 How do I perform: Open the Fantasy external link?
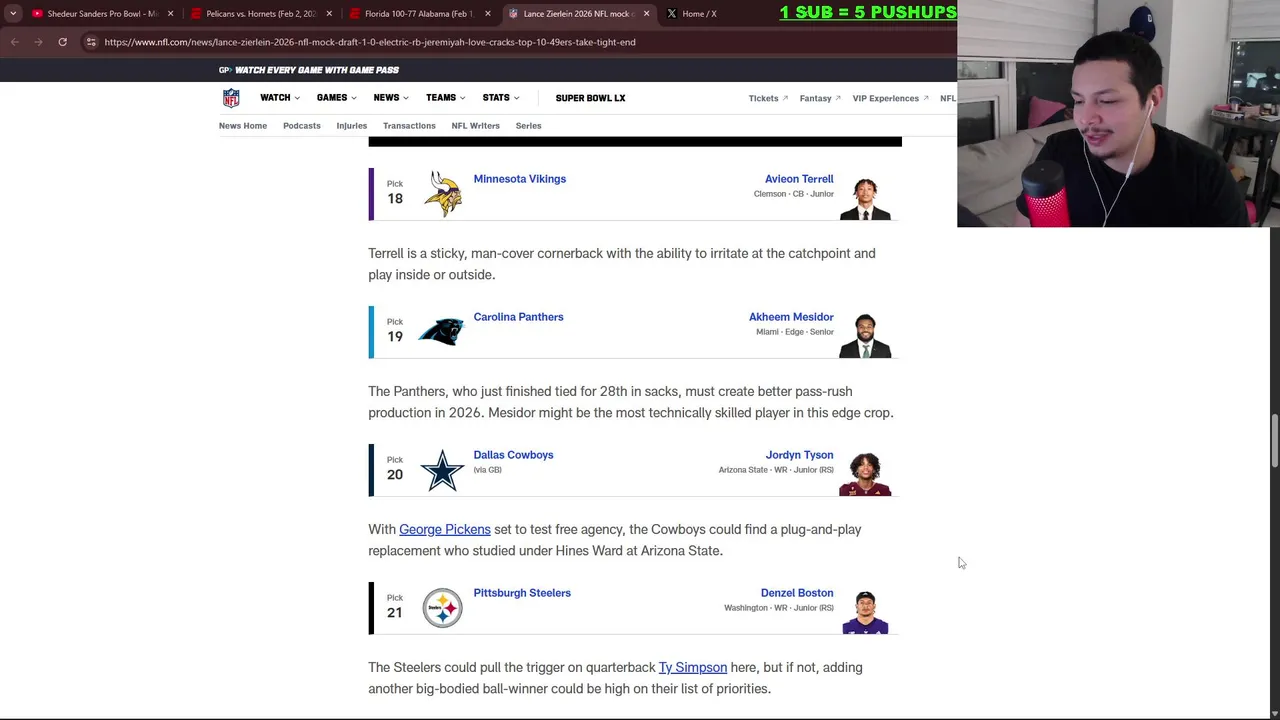pyautogui.click(x=820, y=98)
